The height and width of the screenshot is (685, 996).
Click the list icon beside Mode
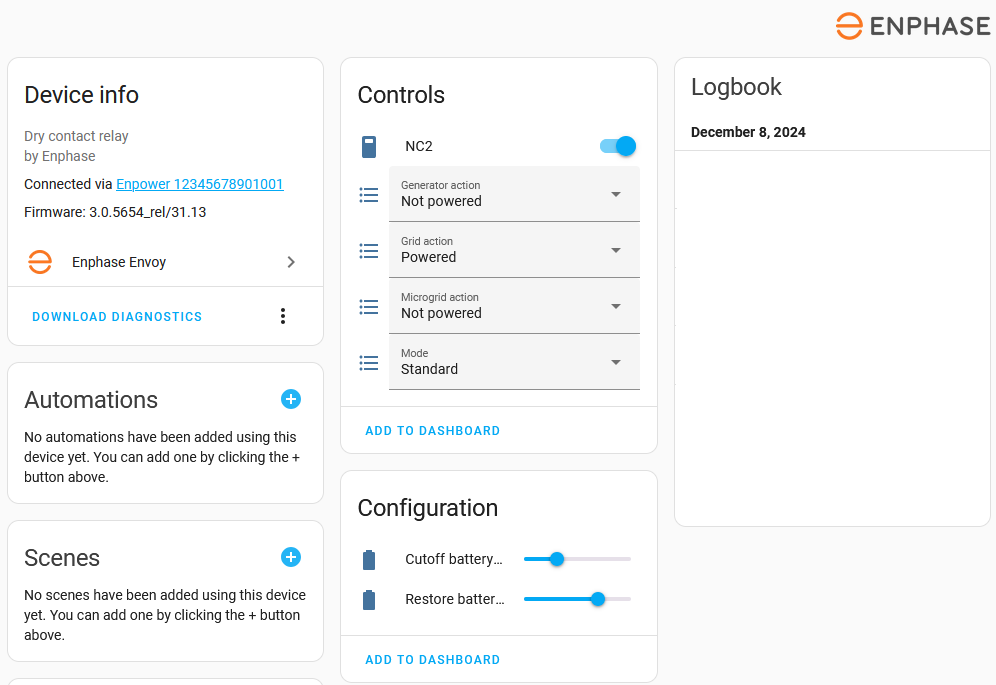(x=369, y=362)
